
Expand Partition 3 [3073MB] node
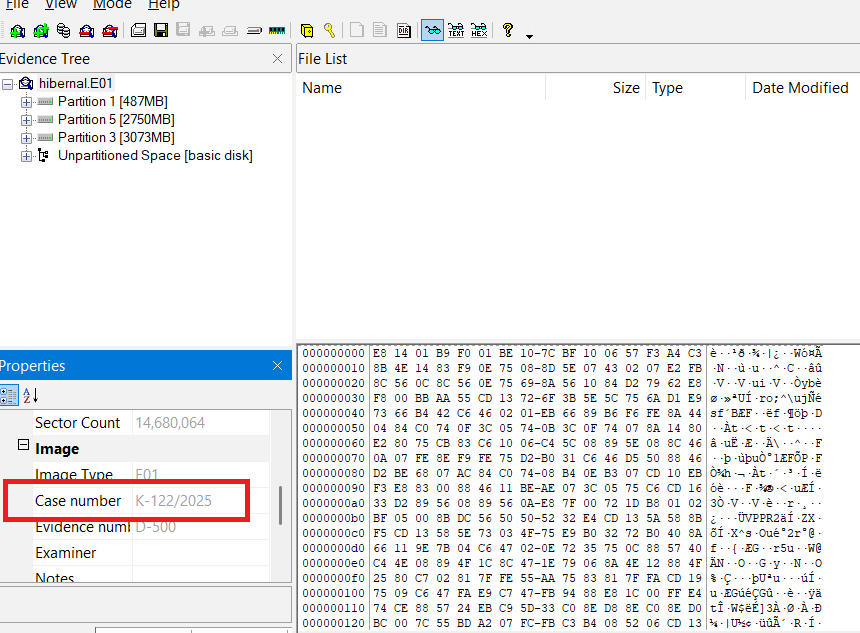(x=26, y=138)
